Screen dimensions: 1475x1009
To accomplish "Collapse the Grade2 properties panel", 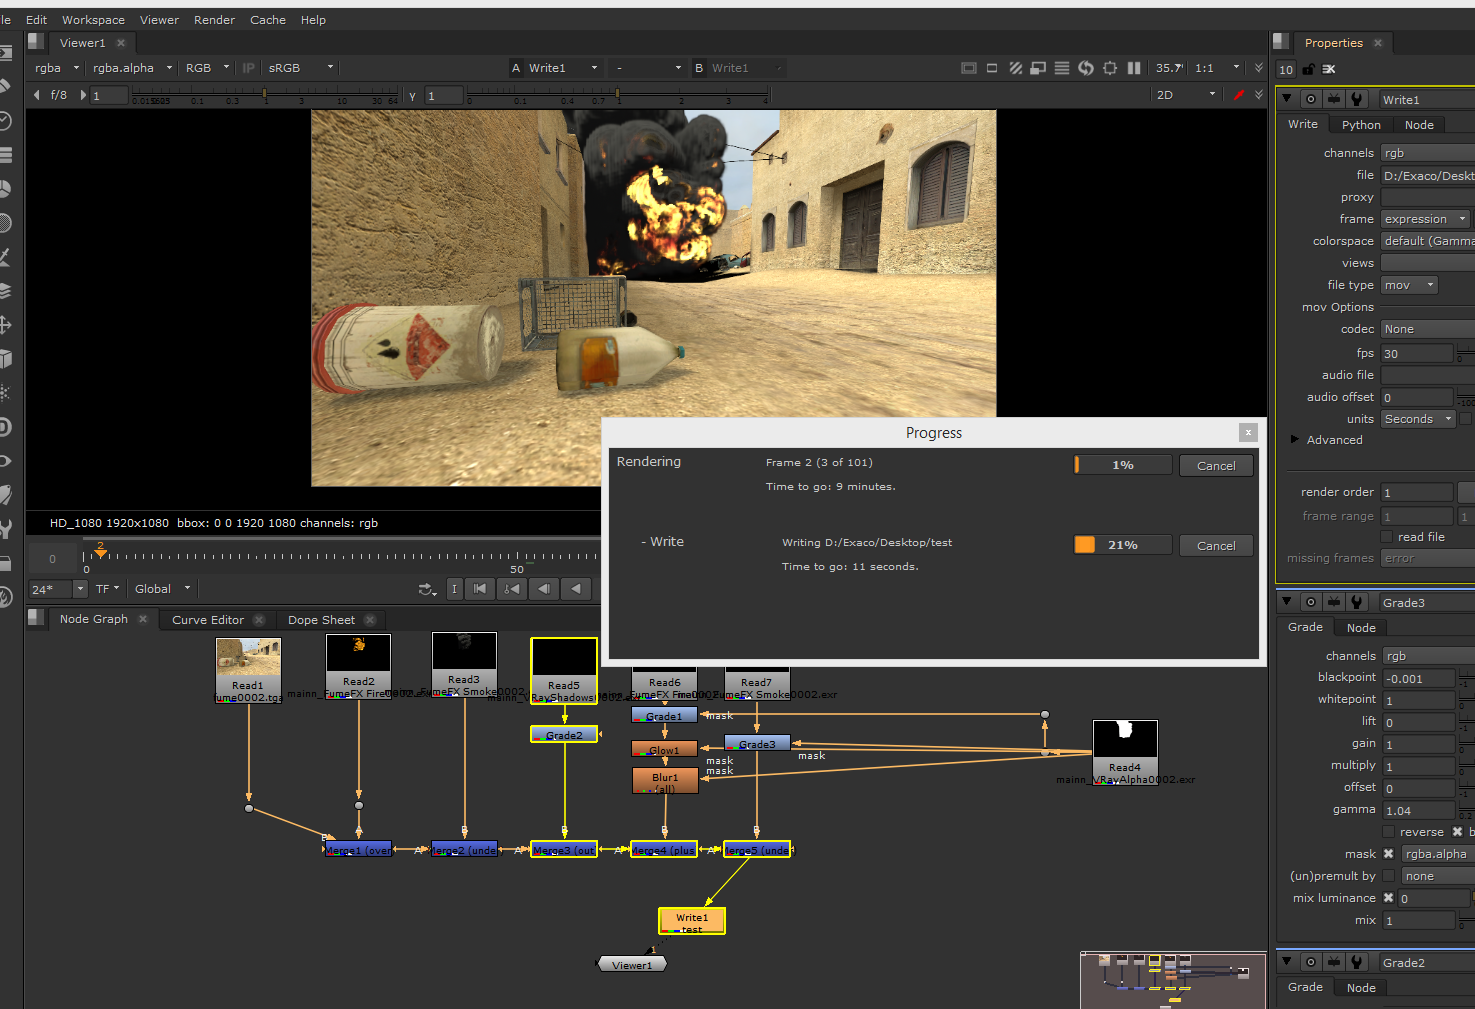I will click(x=1287, y=962).
